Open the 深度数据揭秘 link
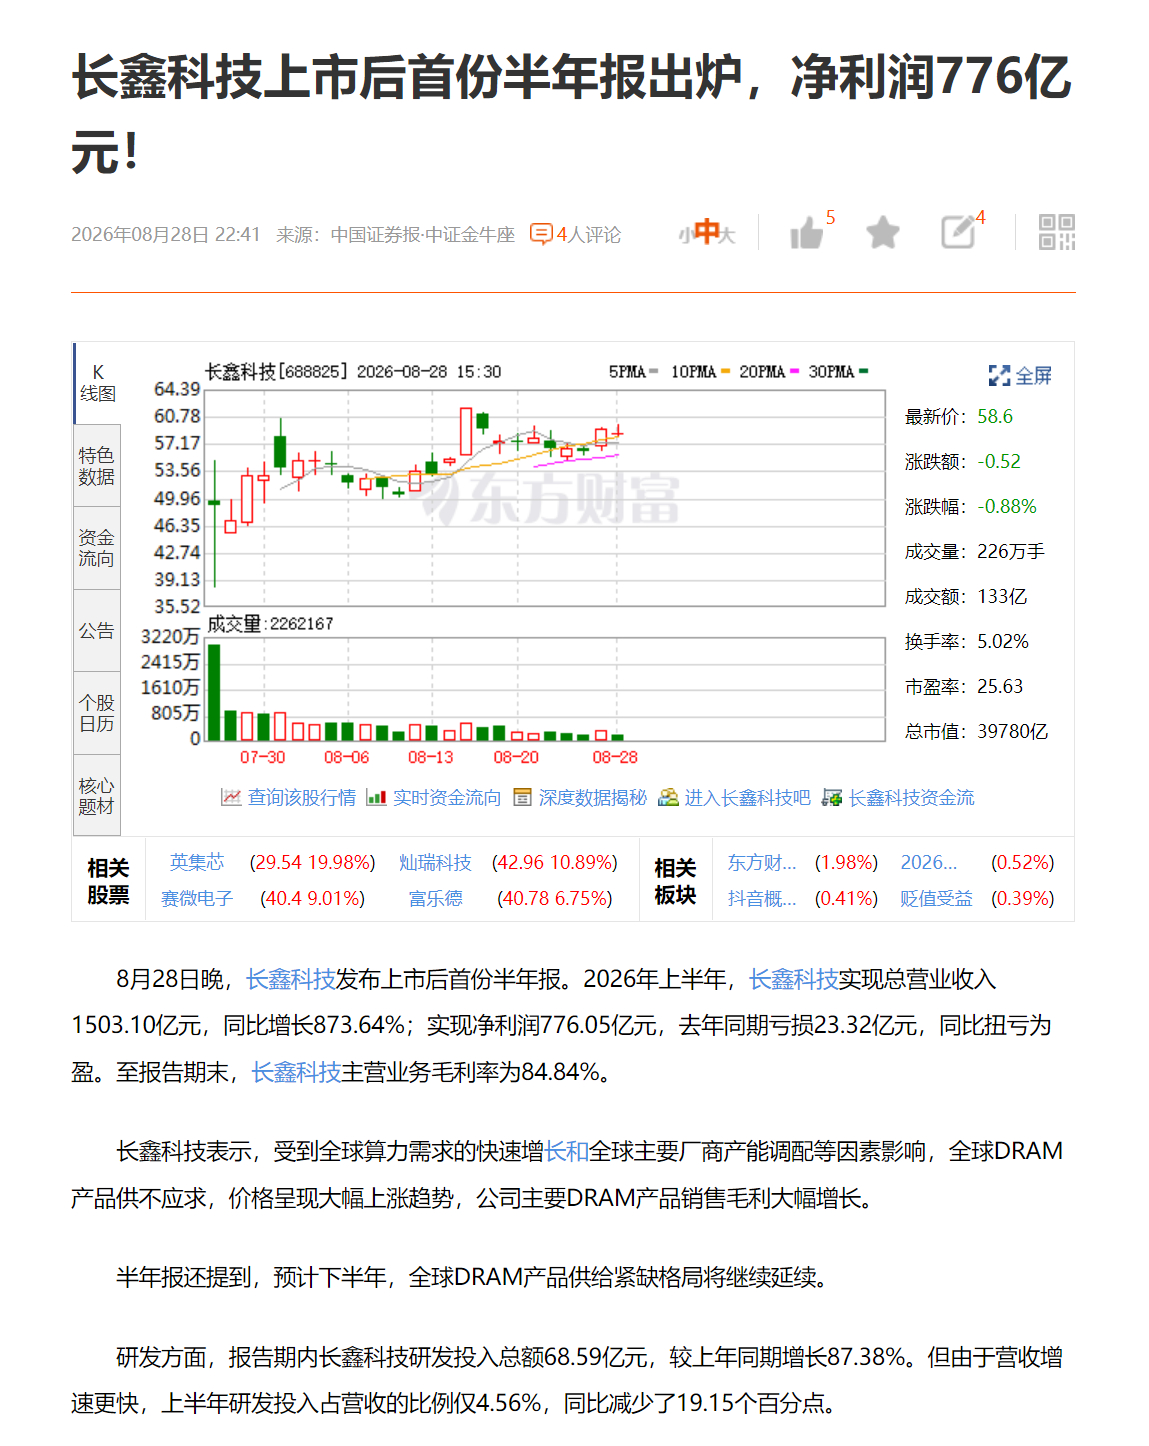Screen dimensions: 1149x1446 [593, 797]
